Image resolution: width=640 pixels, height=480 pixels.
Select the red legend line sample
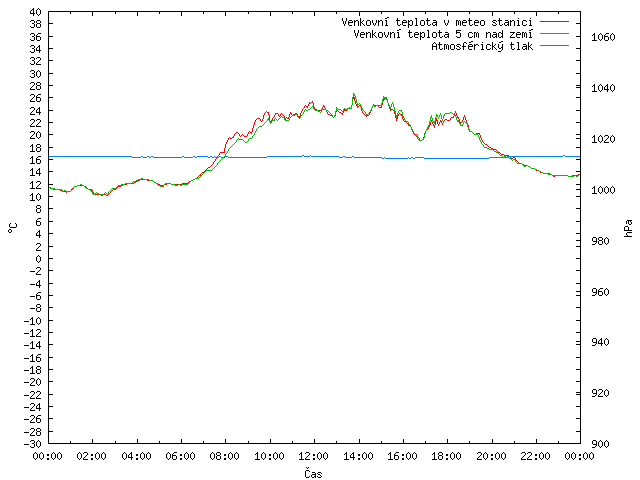554,22
